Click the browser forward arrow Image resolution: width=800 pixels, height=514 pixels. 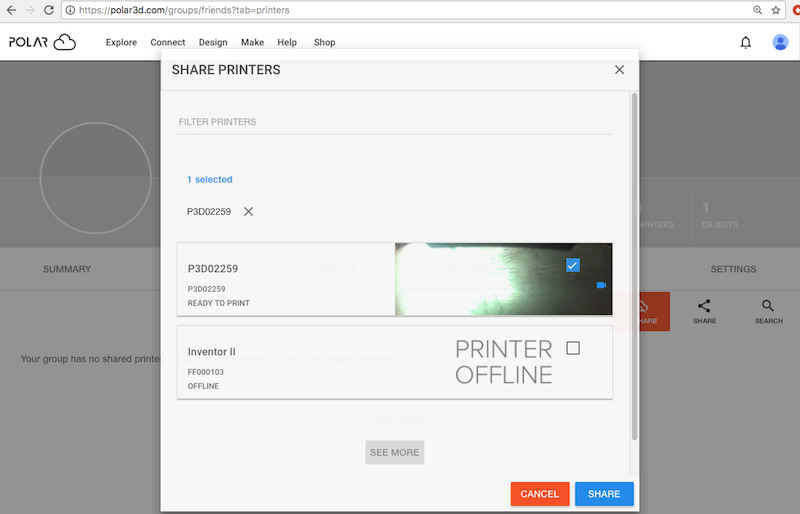click(30, 10)
